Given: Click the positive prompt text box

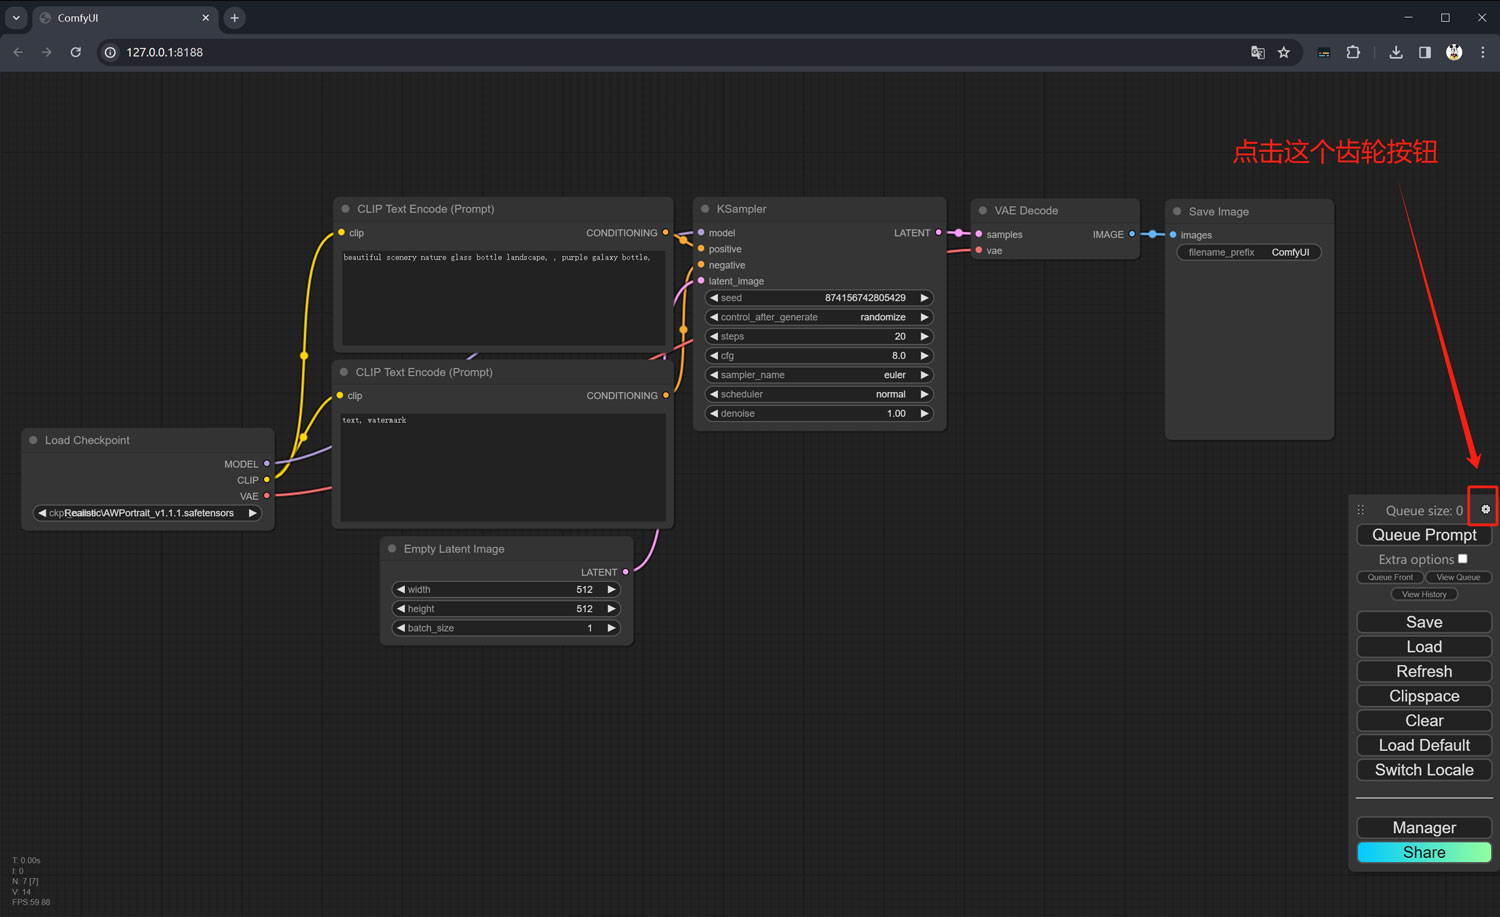Looking at the screenshot, I should 503,297.
